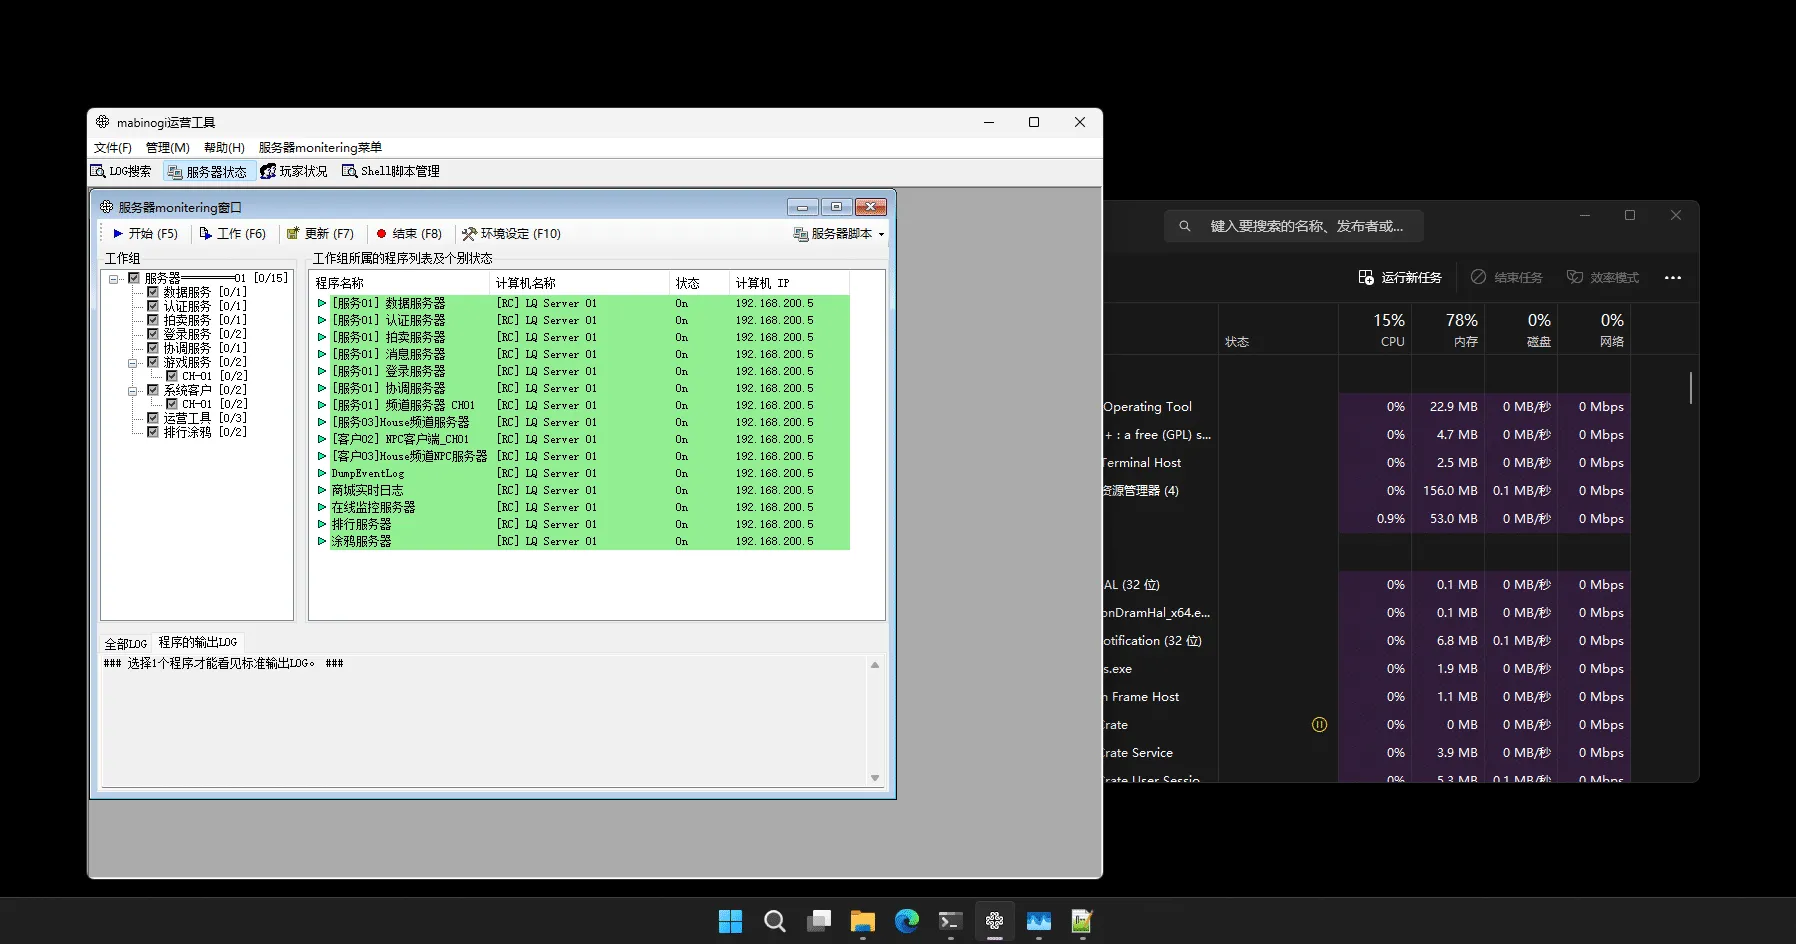Uncheck the 协调服务 checkbox
Screen dimensions: 1796x944
[x=153, y=348]
